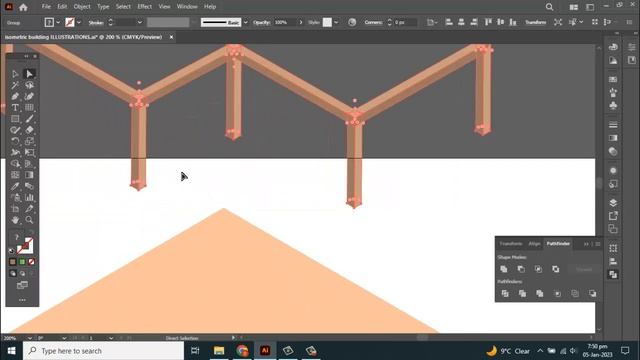Set paint mode to None
Screen dimensions: 640x360
[x=31, y=262]
